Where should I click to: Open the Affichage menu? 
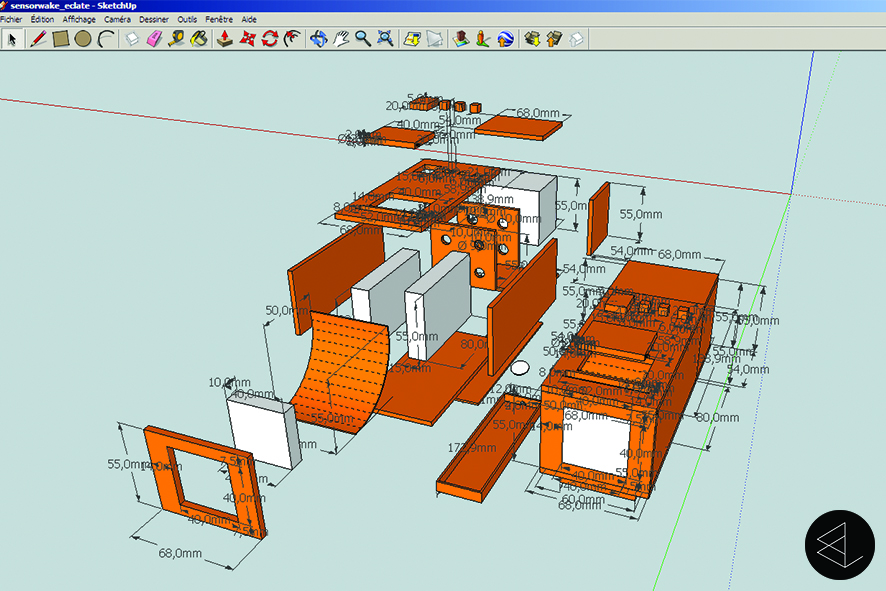point(79,19)
